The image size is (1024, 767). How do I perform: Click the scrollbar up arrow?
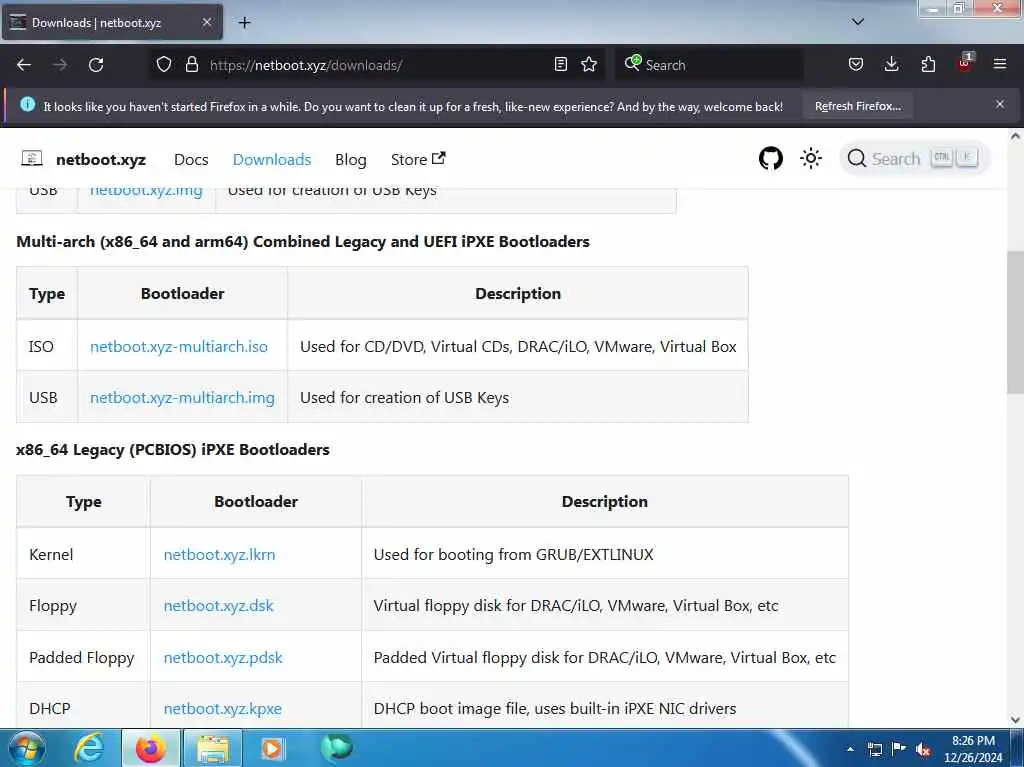pyautogui.click(x=1015, y=137)
